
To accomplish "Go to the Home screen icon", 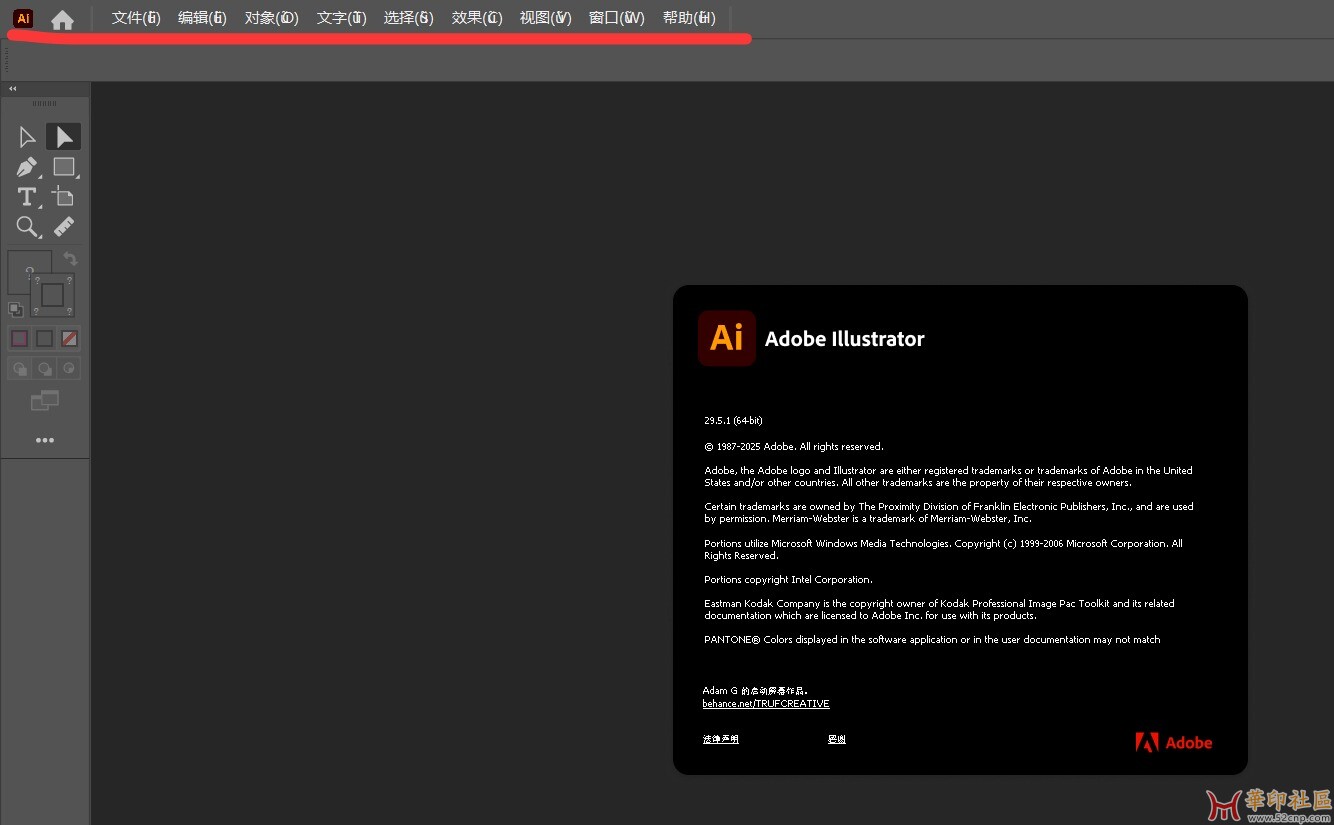I will [62, 19].
